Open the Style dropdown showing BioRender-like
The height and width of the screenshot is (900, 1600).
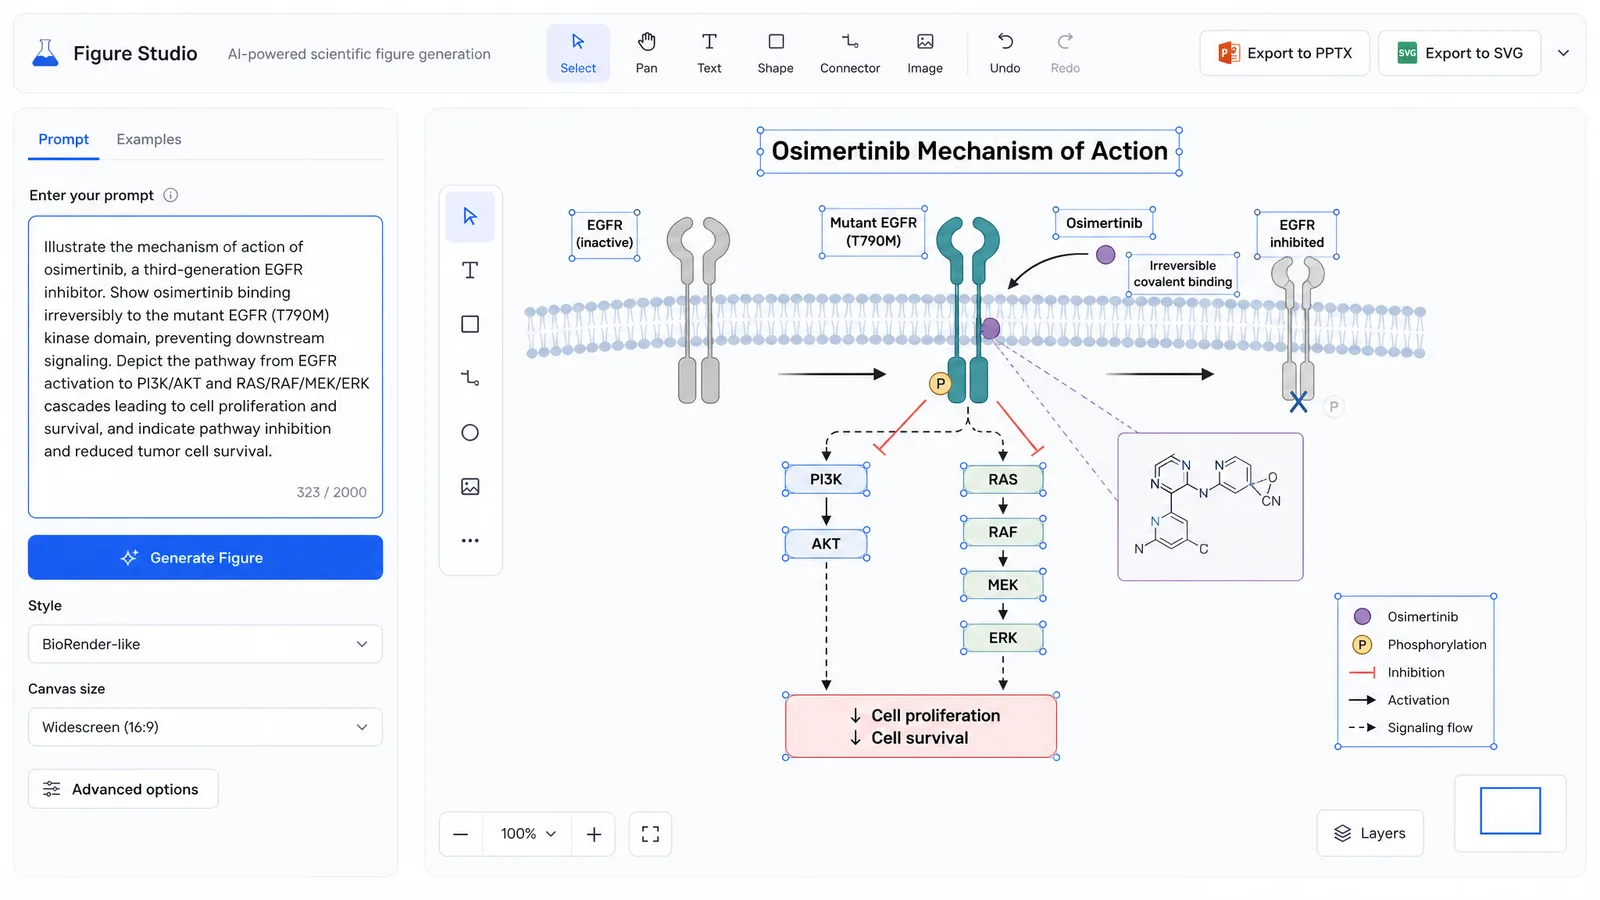[x=205, y=644]
